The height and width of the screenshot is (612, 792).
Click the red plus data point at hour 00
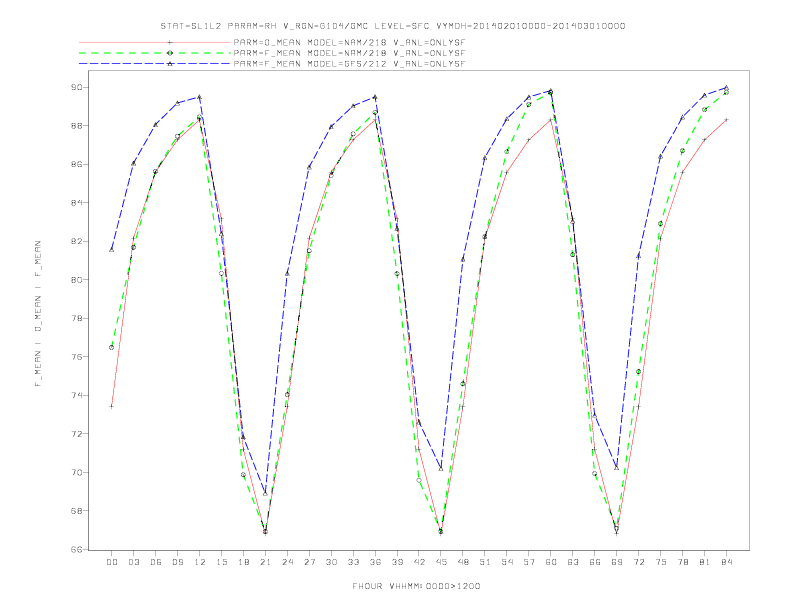[112, 406]
